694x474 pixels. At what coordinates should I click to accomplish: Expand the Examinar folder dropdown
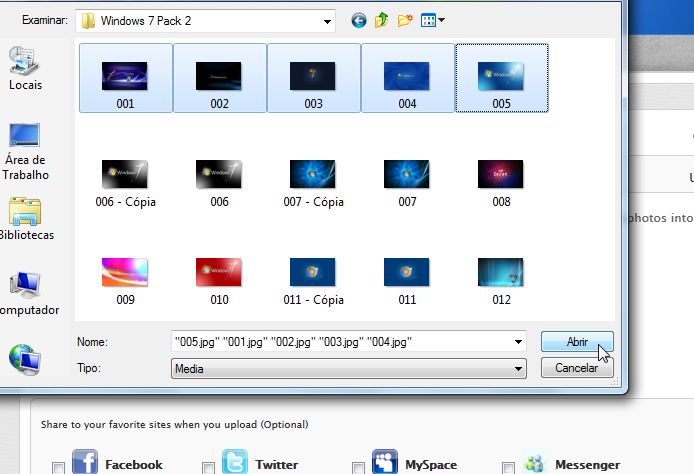tap(327, 20)
